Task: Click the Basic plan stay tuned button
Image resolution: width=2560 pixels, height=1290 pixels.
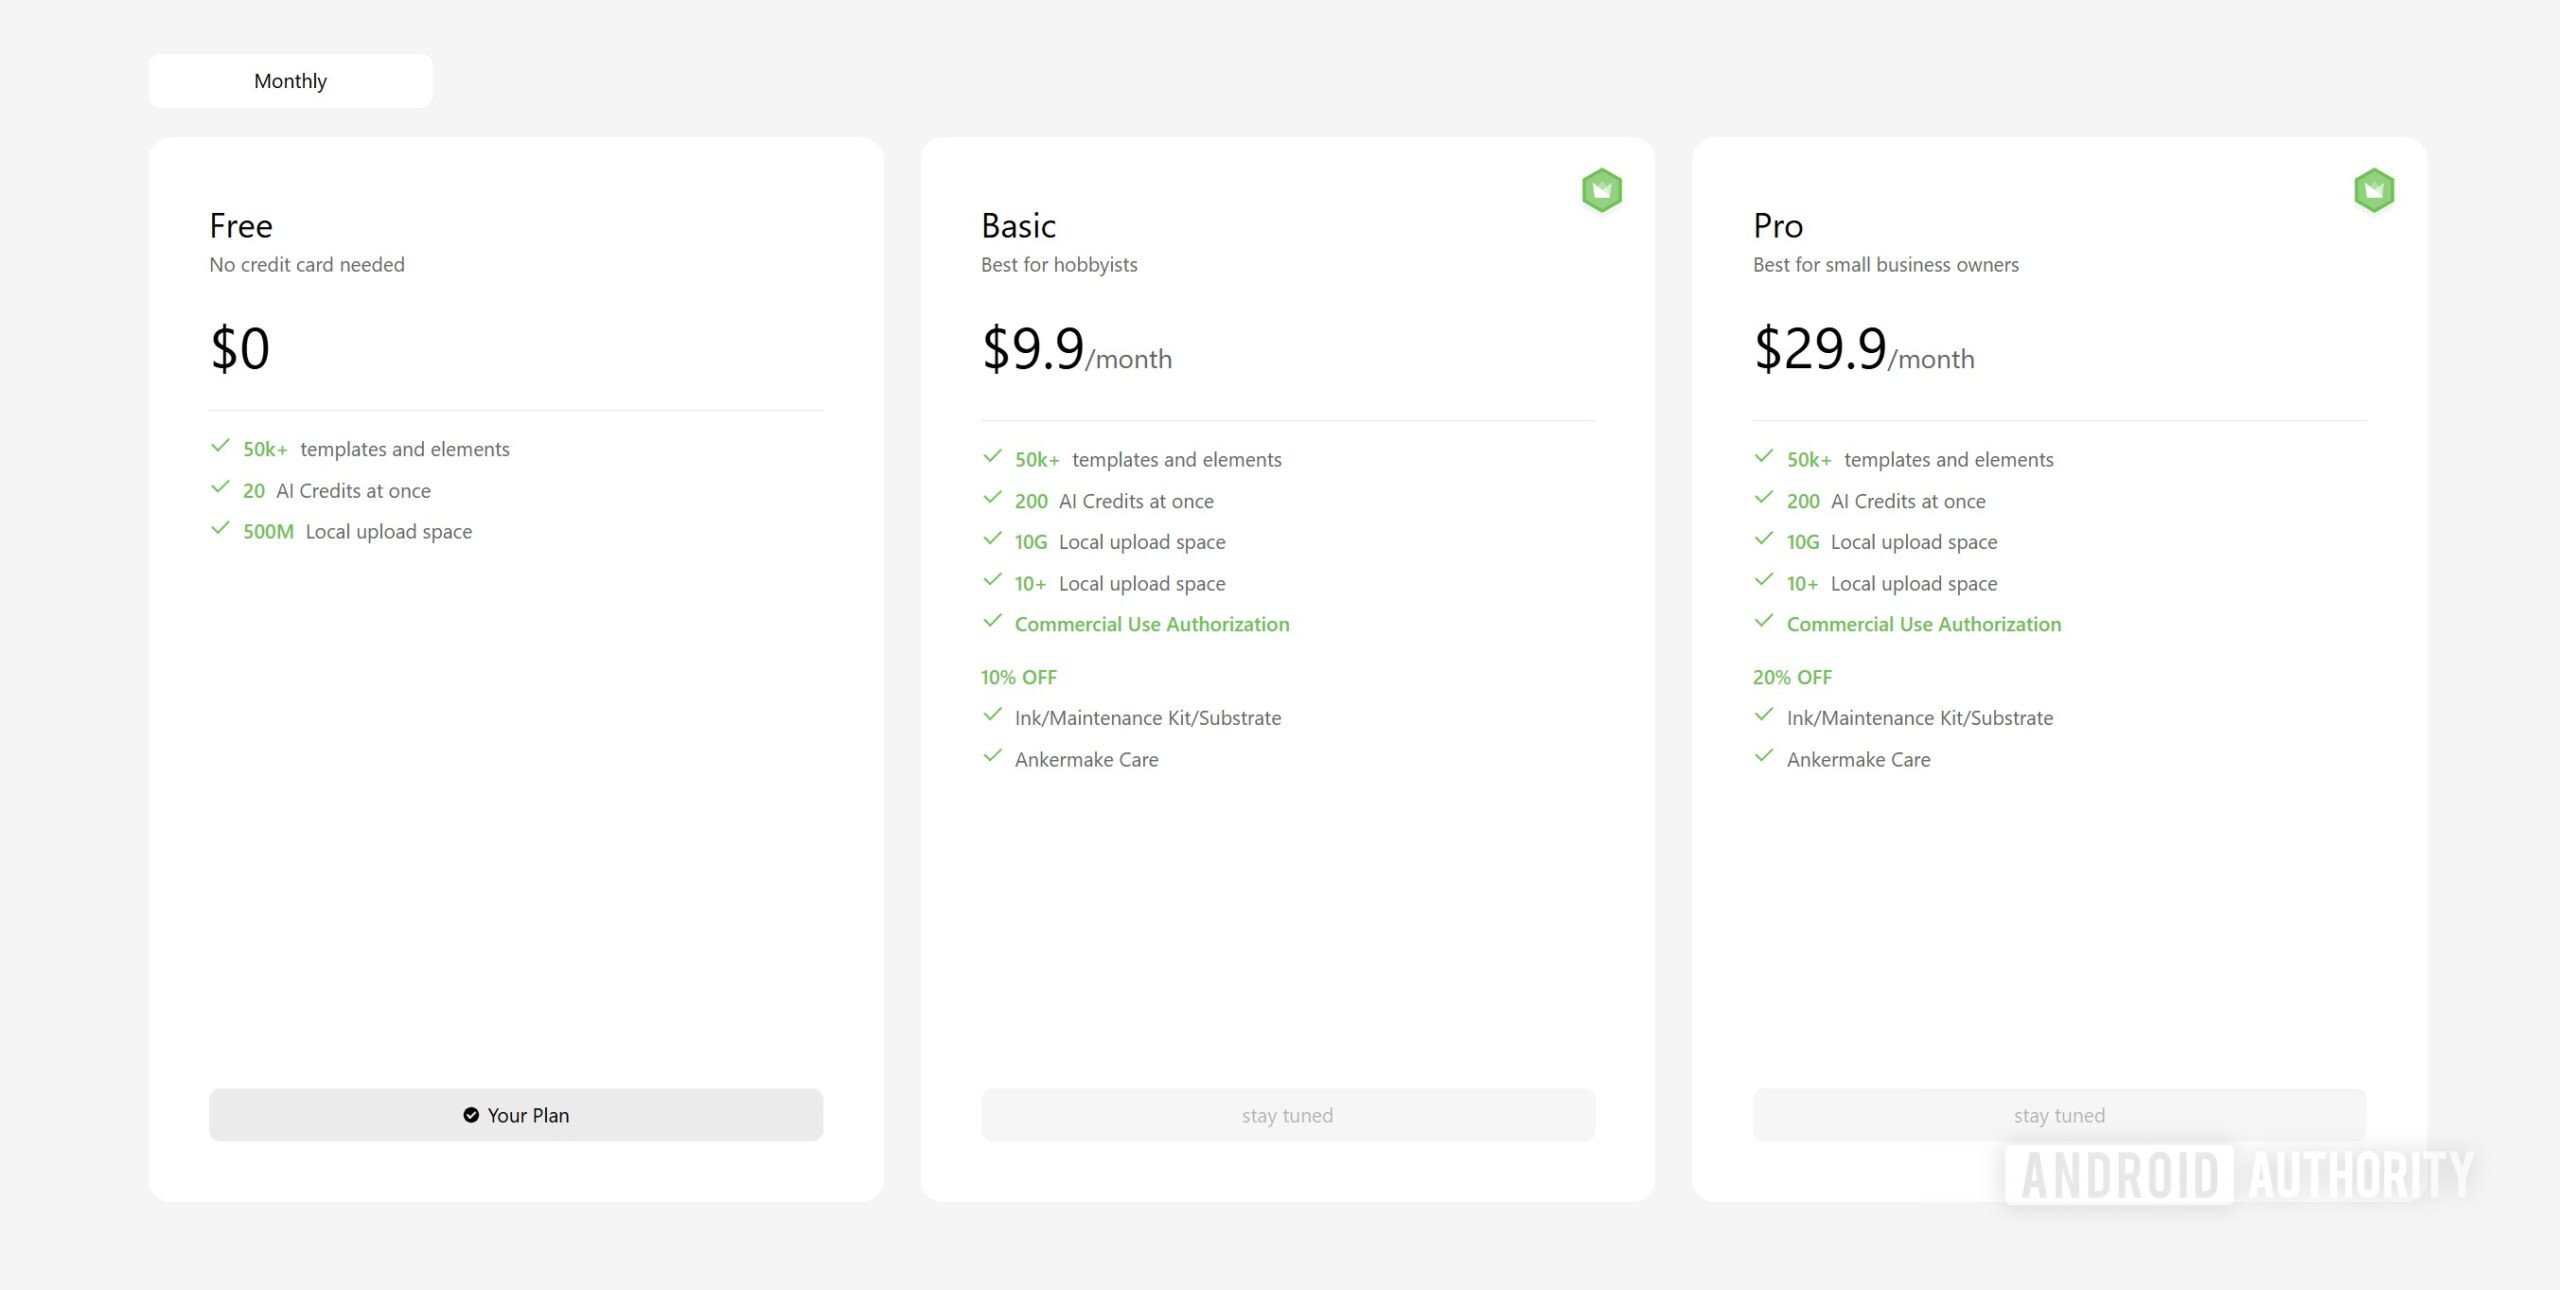Action: pyautogui.click(x=1287, y=1115)
